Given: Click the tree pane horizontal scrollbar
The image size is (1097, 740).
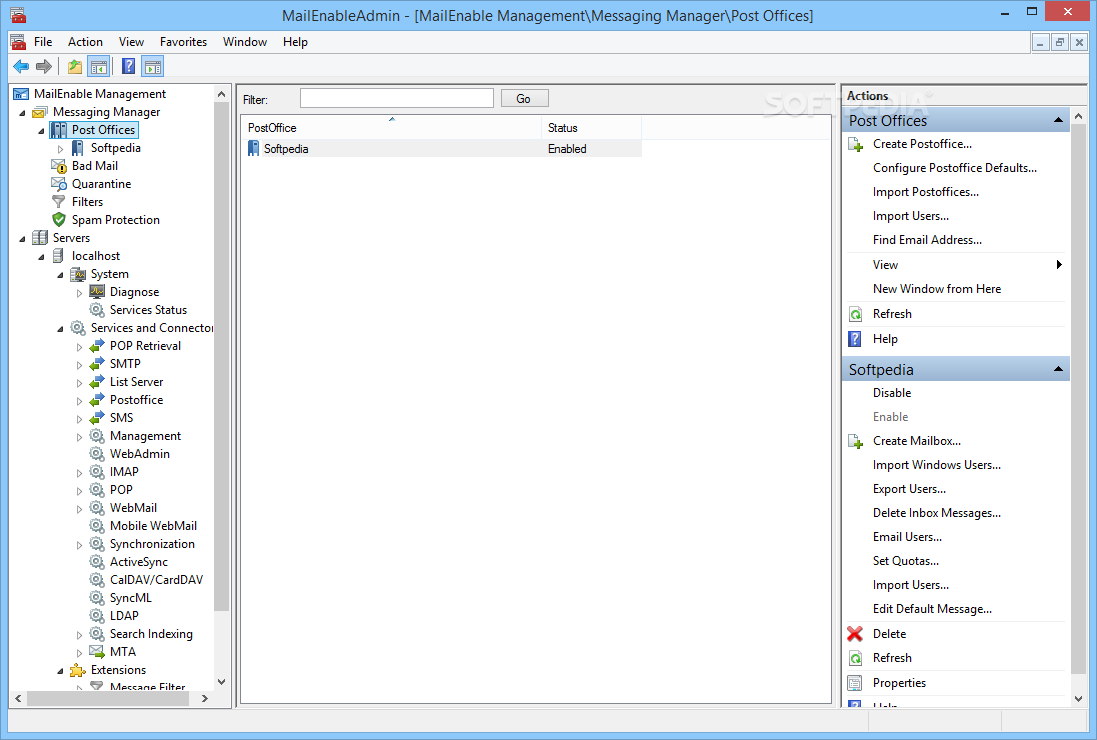Looking at the screenshot, I should point(108,698).
